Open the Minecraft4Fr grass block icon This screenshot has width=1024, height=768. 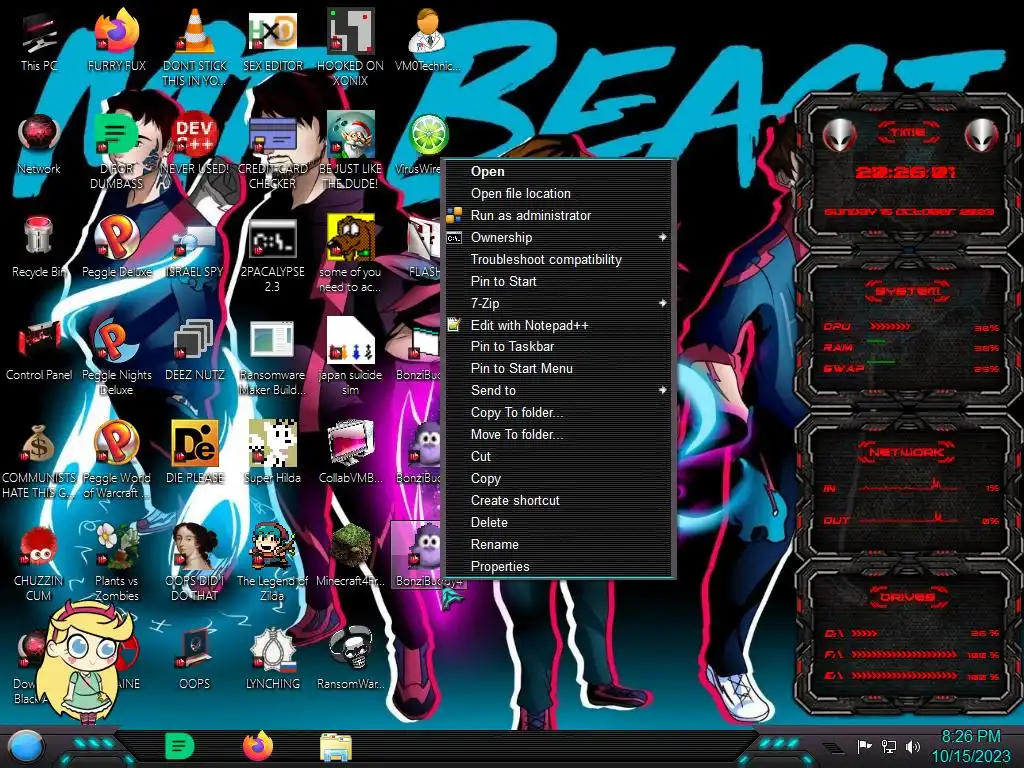pos(350,555)
